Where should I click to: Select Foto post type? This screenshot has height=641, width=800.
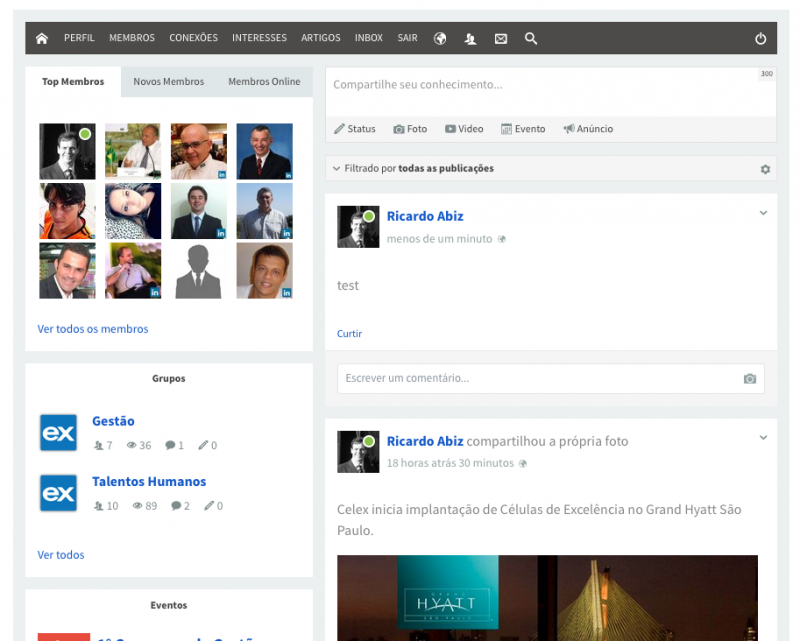point(410,129)
